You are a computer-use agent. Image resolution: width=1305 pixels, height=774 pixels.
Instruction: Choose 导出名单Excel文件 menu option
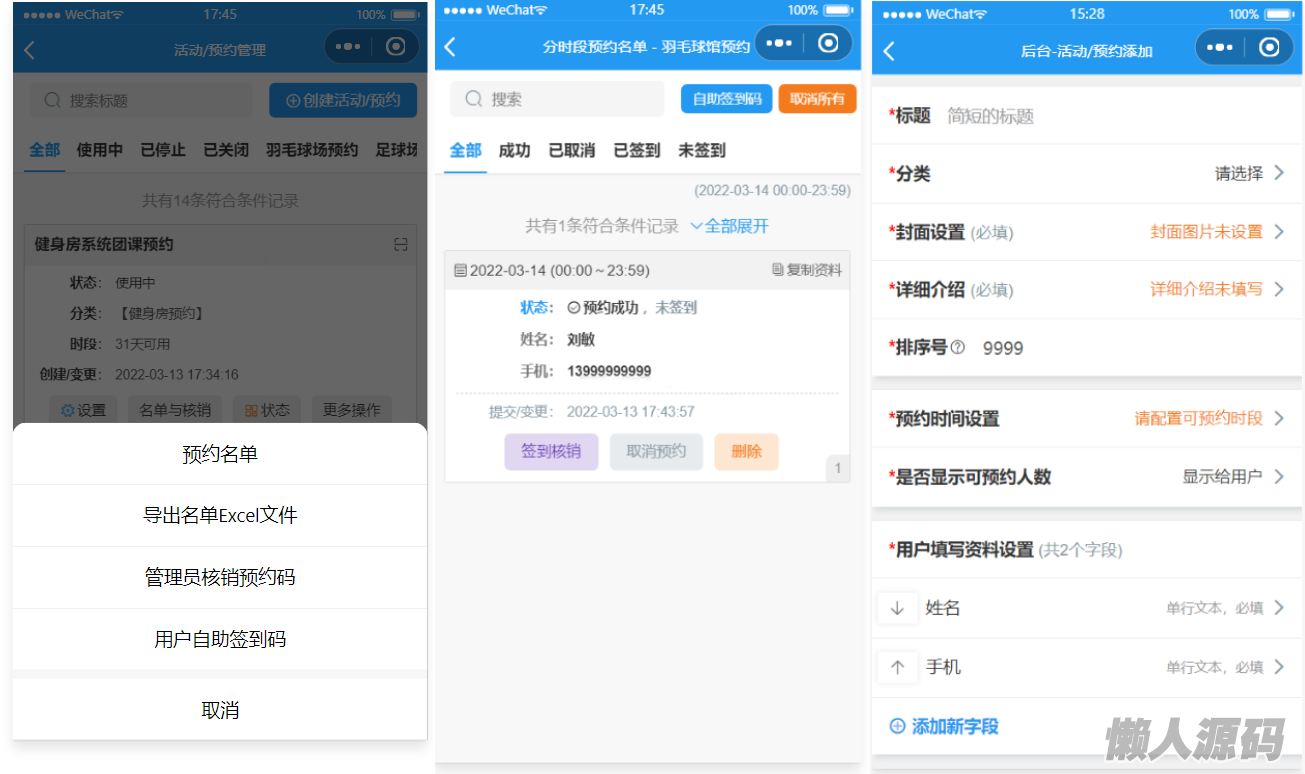[220, 516]
